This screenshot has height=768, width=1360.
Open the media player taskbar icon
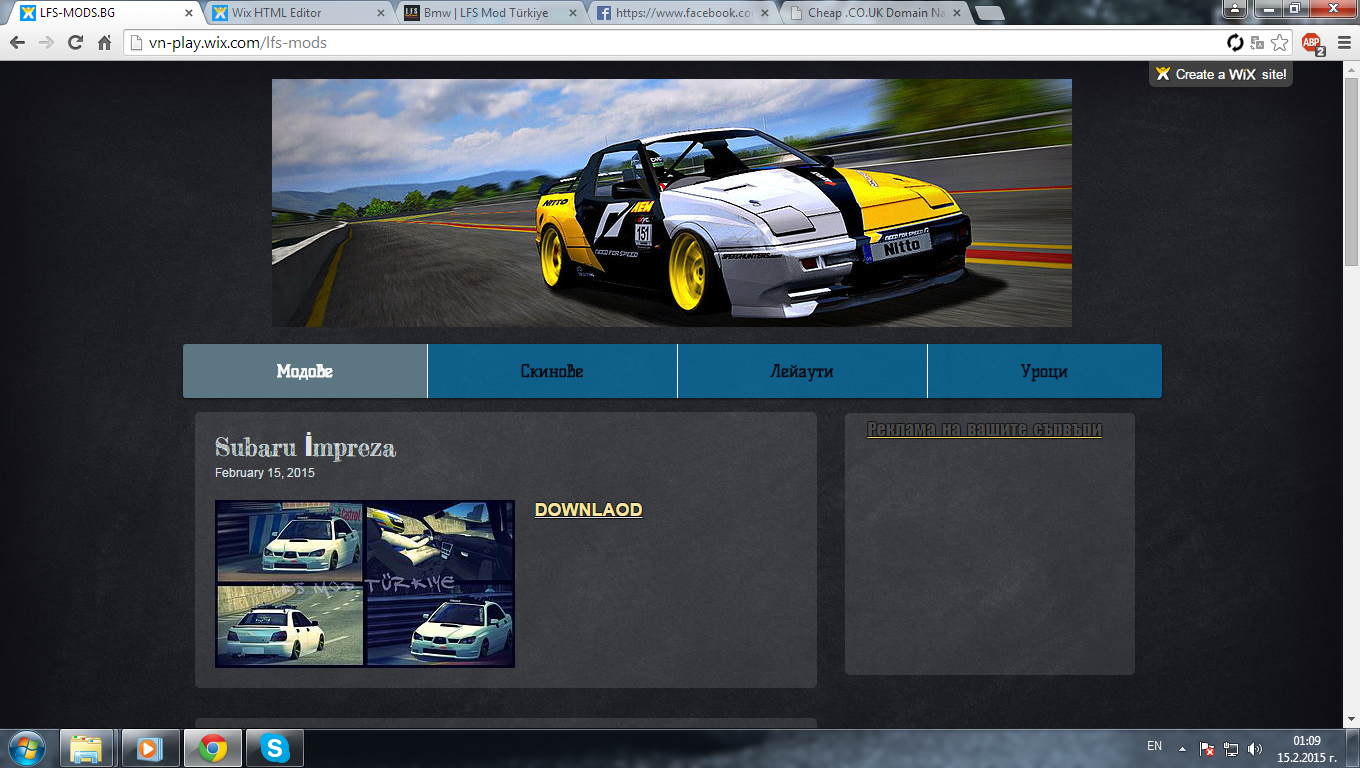point(150,748)
